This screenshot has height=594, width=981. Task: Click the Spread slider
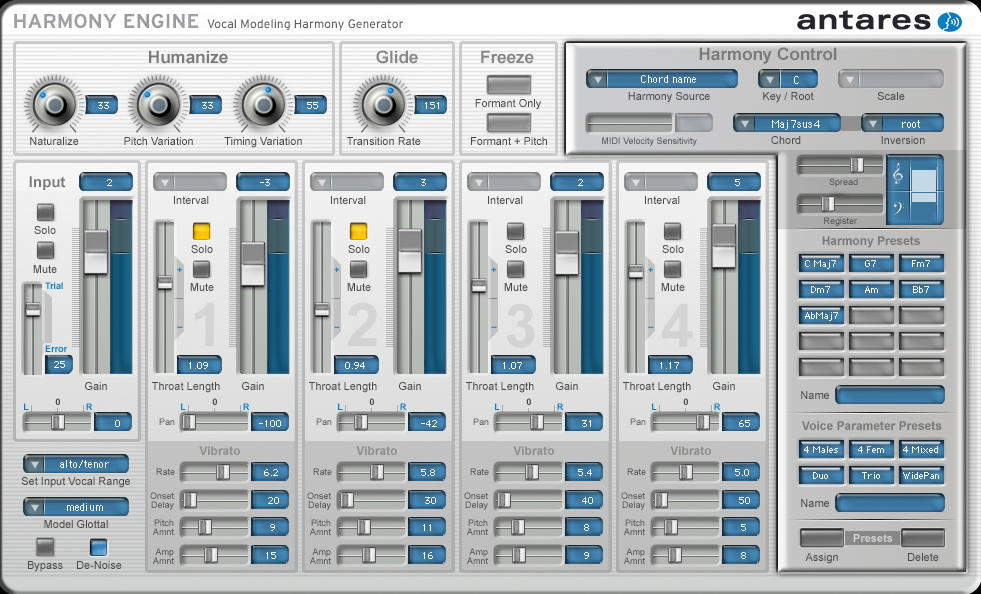[x=839, y=165]
